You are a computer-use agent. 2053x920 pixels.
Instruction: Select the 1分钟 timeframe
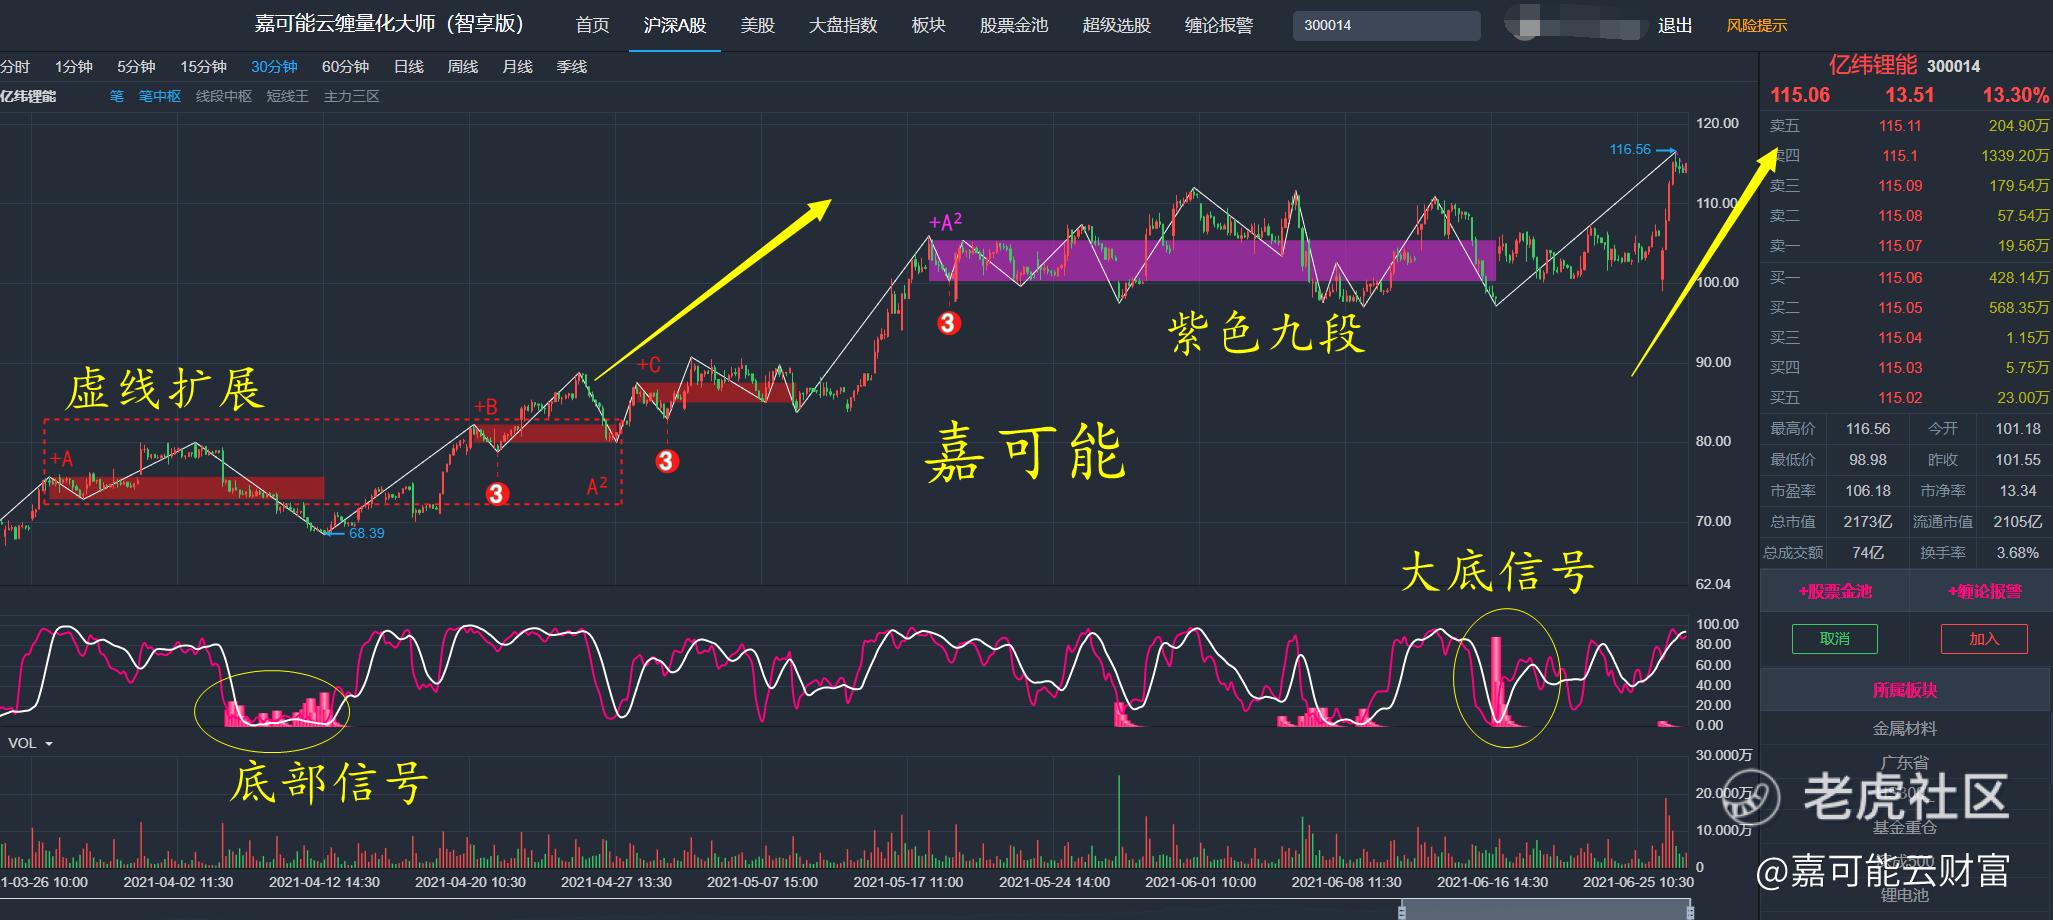74,67
